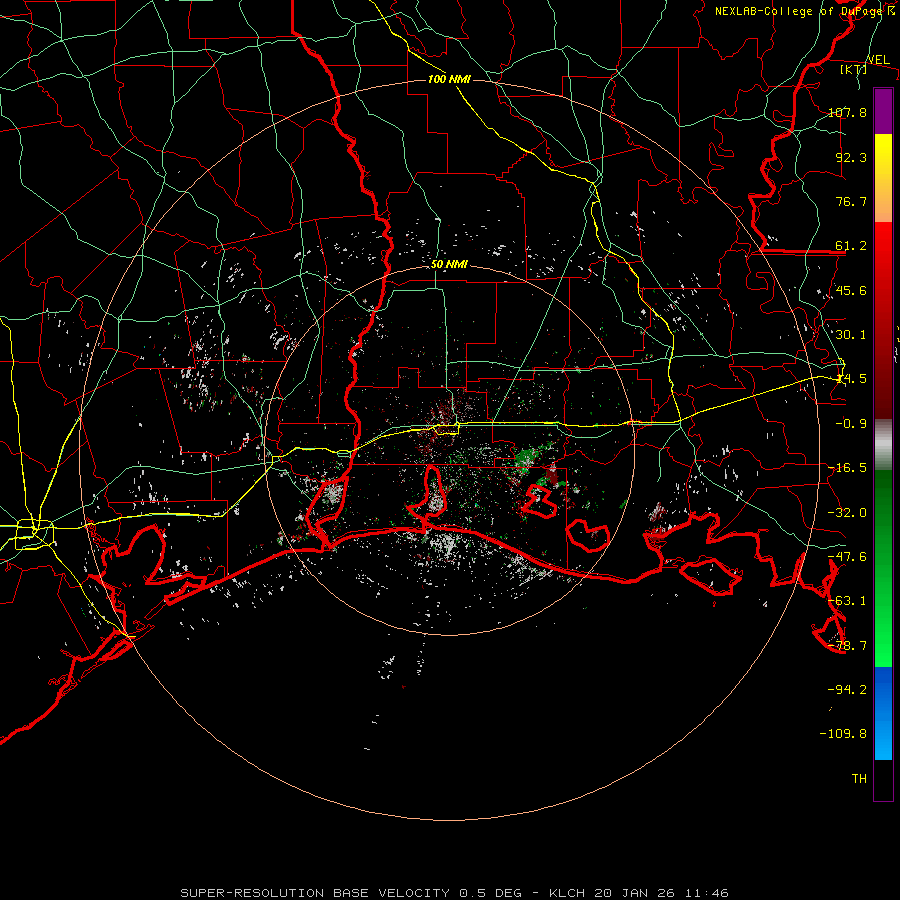
Task: Click the 45.6 velocity scale value
Action: (851, 290)
